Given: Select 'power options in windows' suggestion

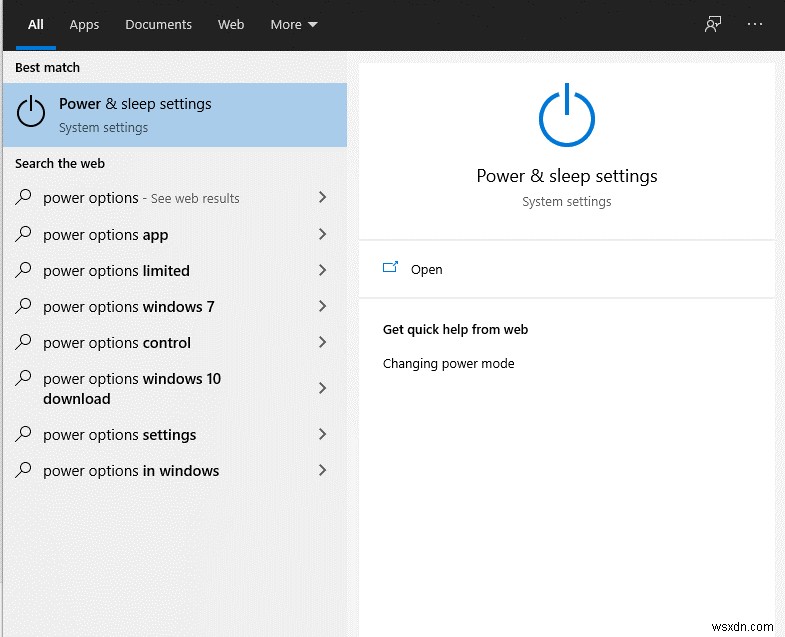Looking at the screenshot, I should coord(131,471).
